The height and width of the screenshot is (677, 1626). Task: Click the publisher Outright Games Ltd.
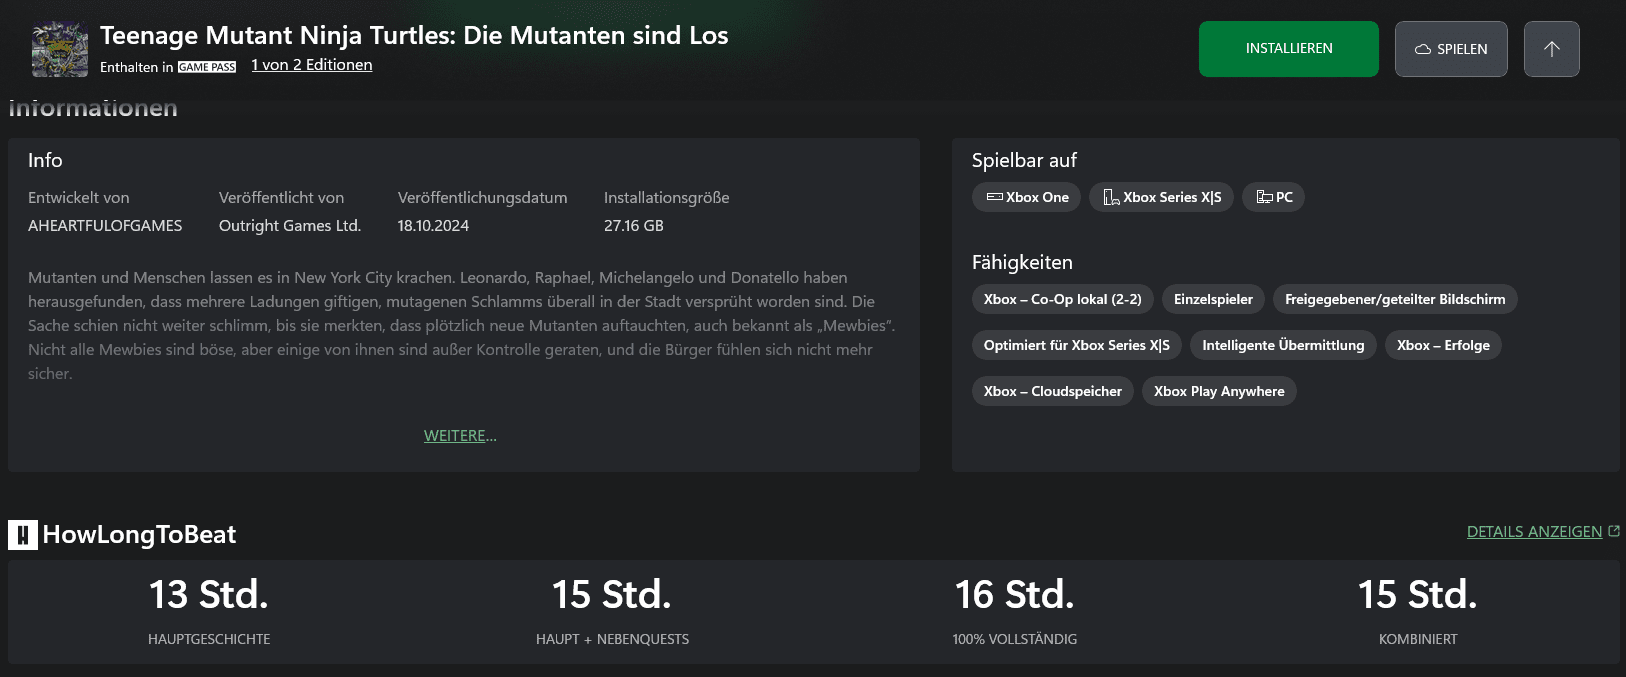[290, 226]
